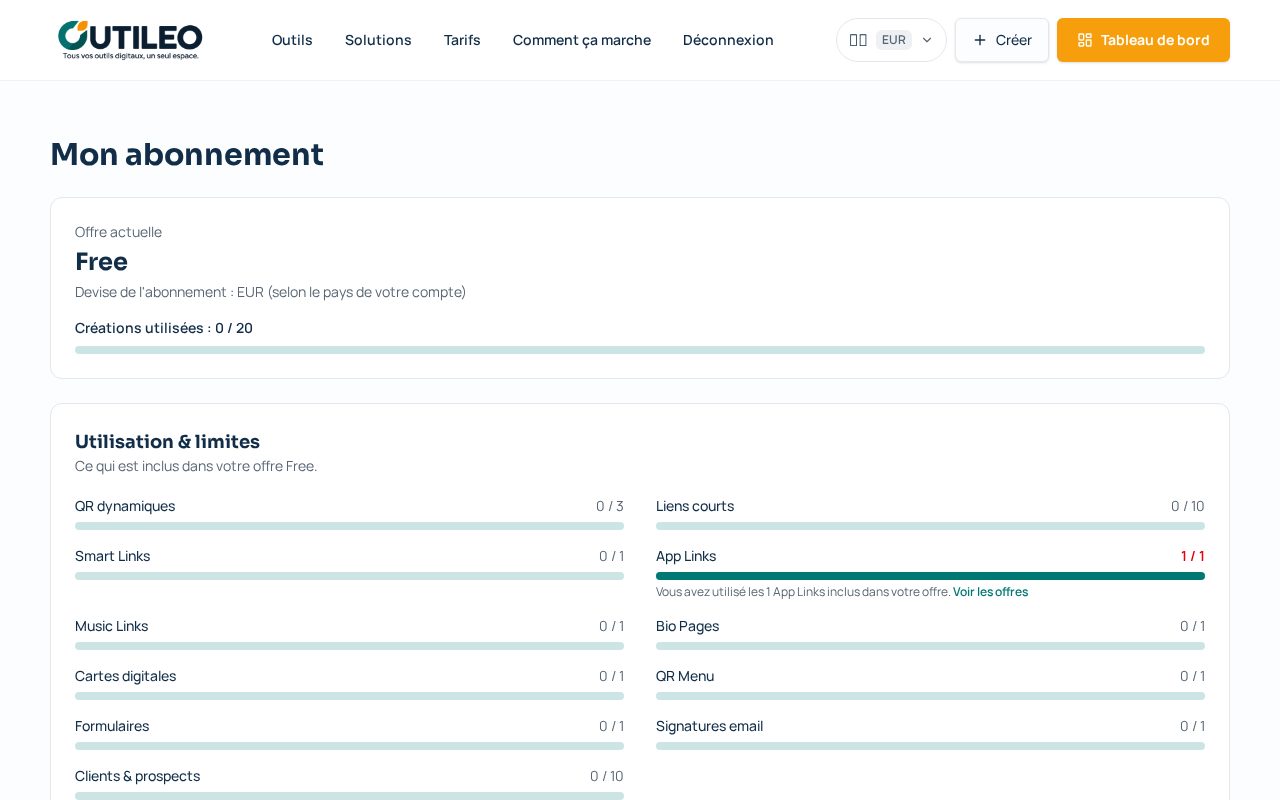The height and width of the screenshot is (800, 1280).
Task: Open the Solutions menu
Action: point(378,40)
